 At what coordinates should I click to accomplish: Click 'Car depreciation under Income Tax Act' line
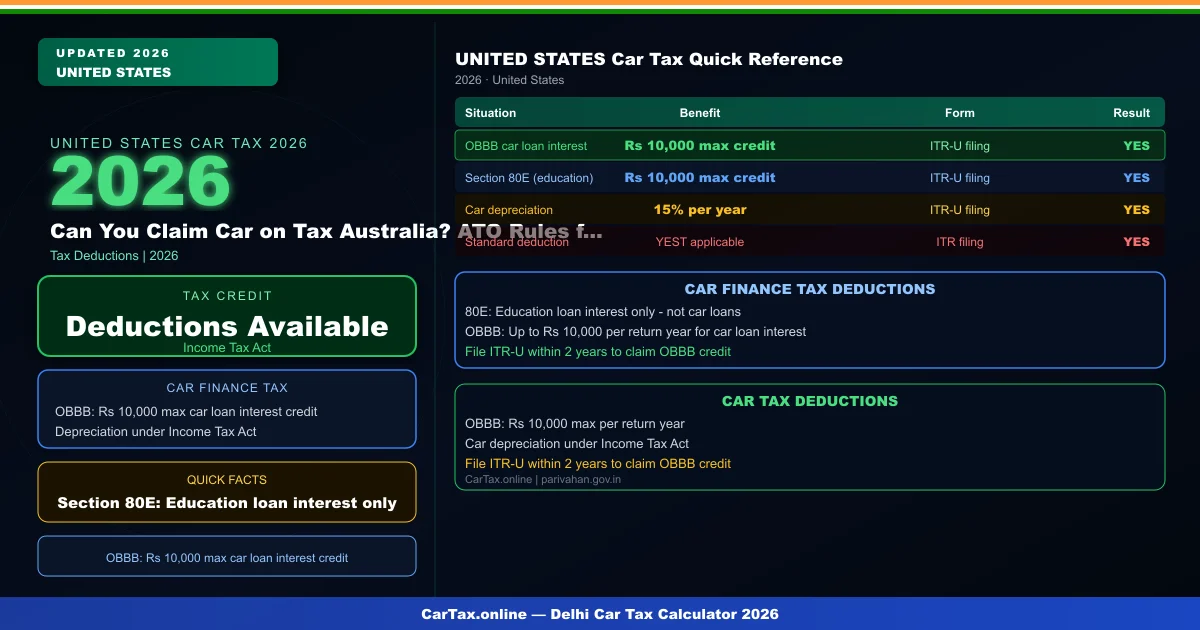(577, 444)
